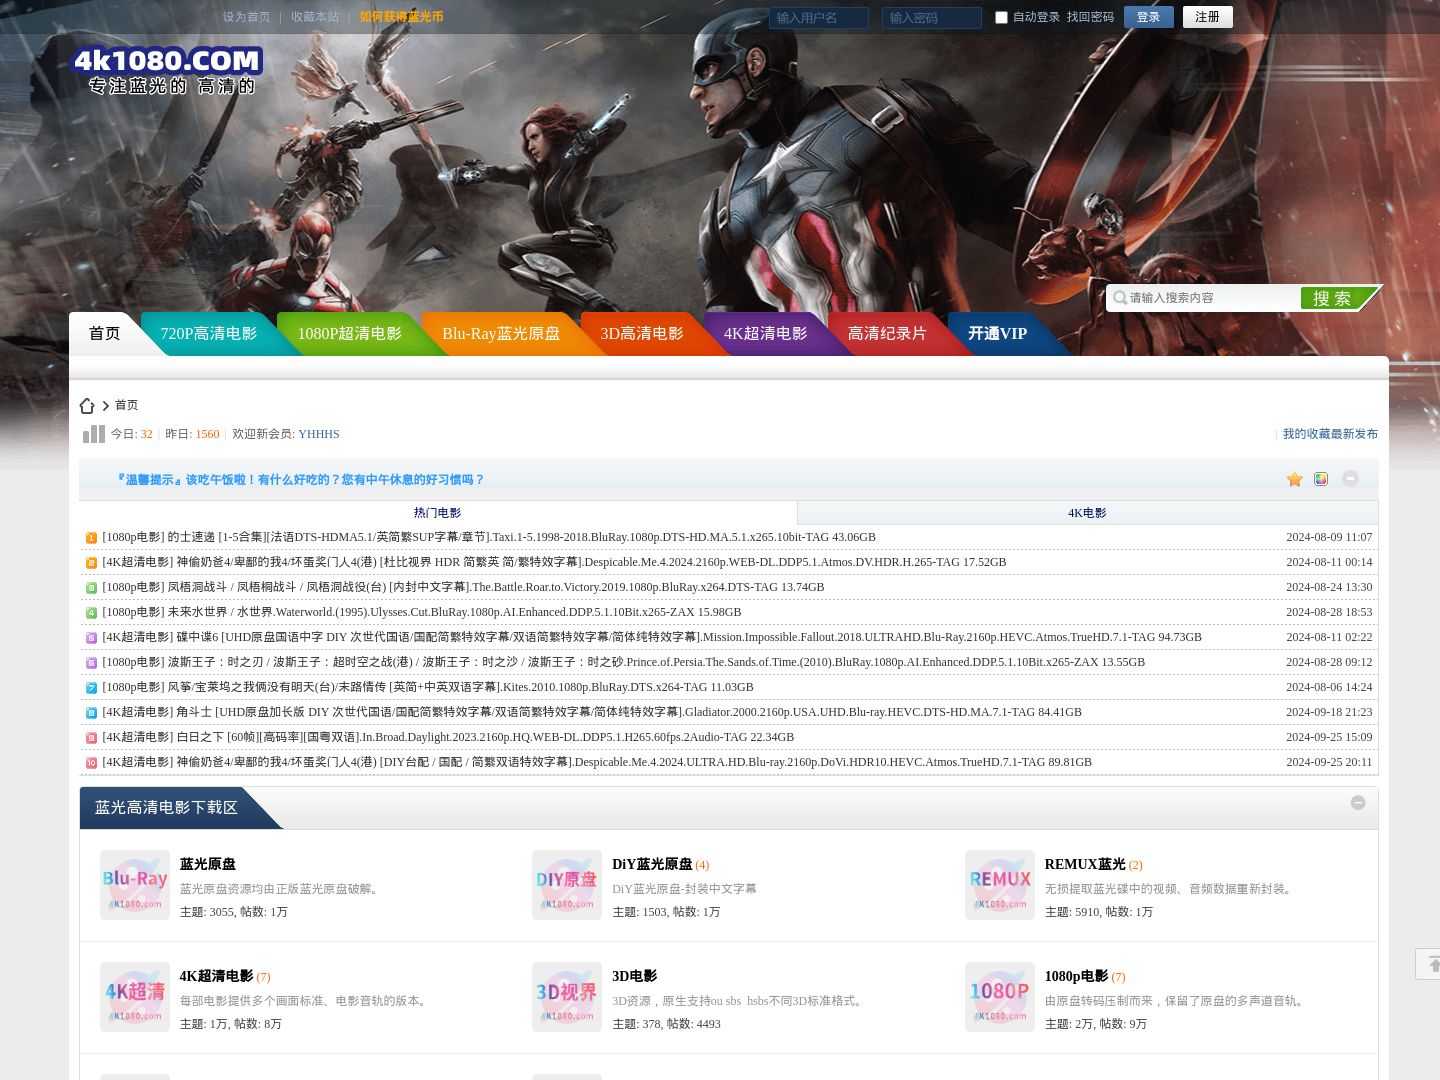The width and height of the screenshot is (1440, 1080).
Task: Open the In.Broad.Daylight 白日之下 post
Action: point(447,737)
